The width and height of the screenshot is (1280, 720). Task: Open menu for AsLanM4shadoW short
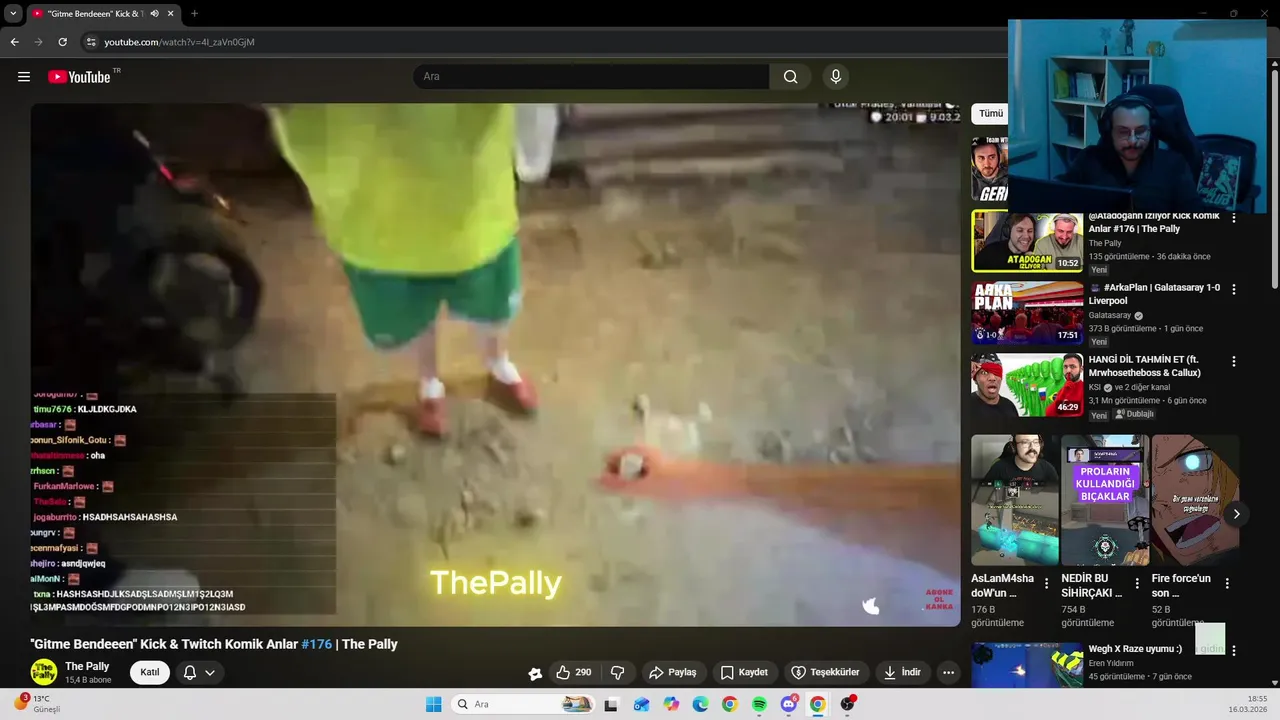click(1047, 583)
